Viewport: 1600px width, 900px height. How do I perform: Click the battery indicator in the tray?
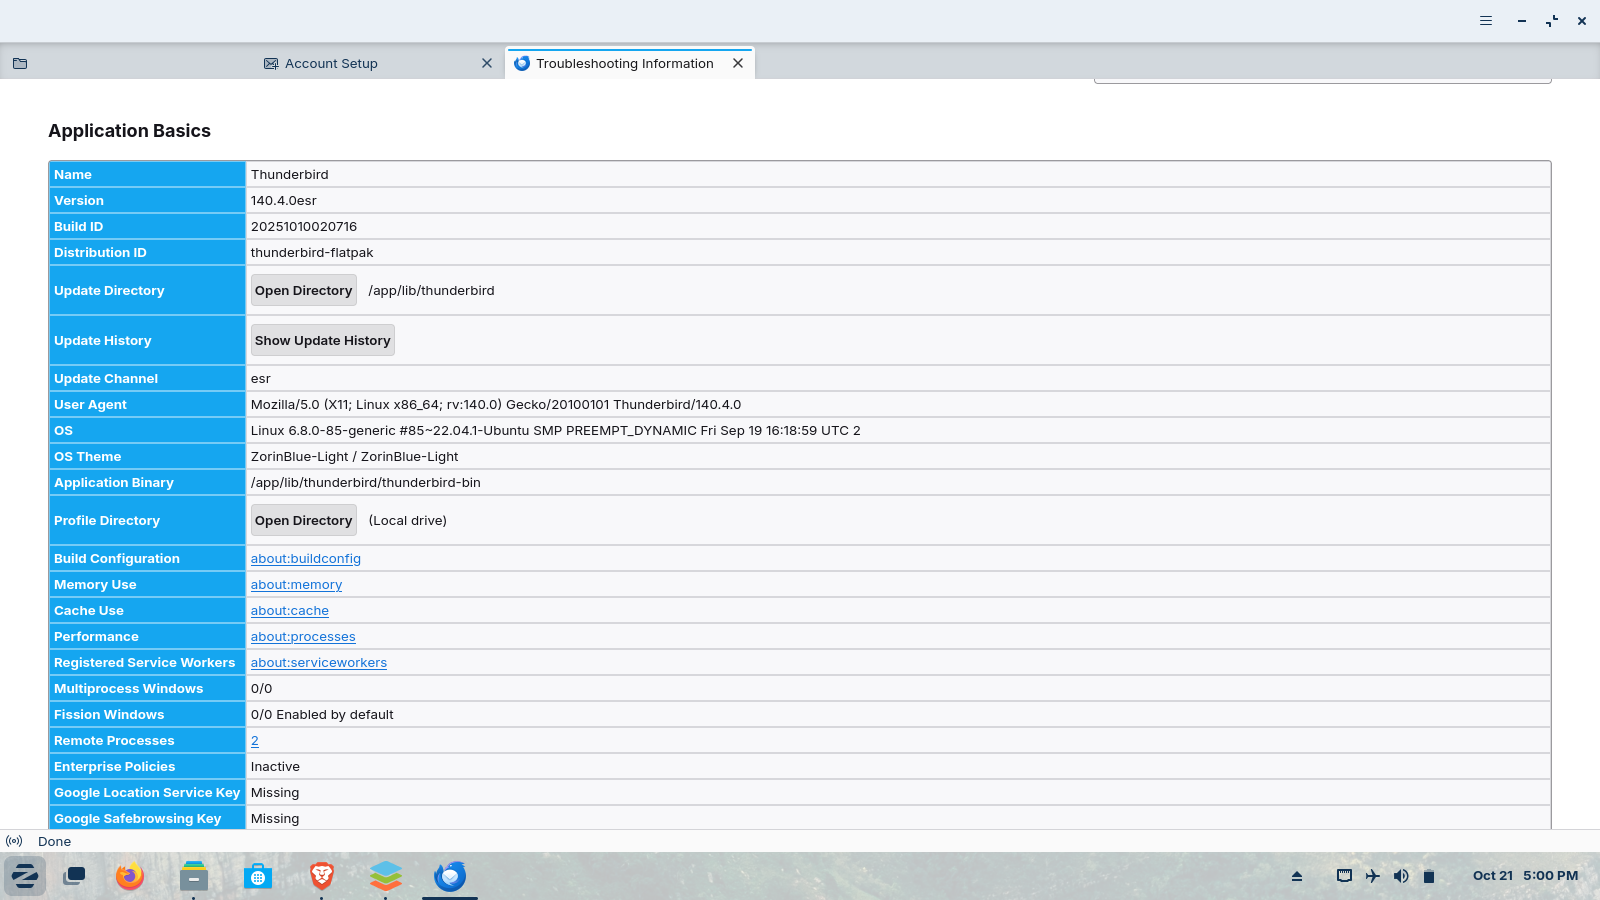point(1429,876)
